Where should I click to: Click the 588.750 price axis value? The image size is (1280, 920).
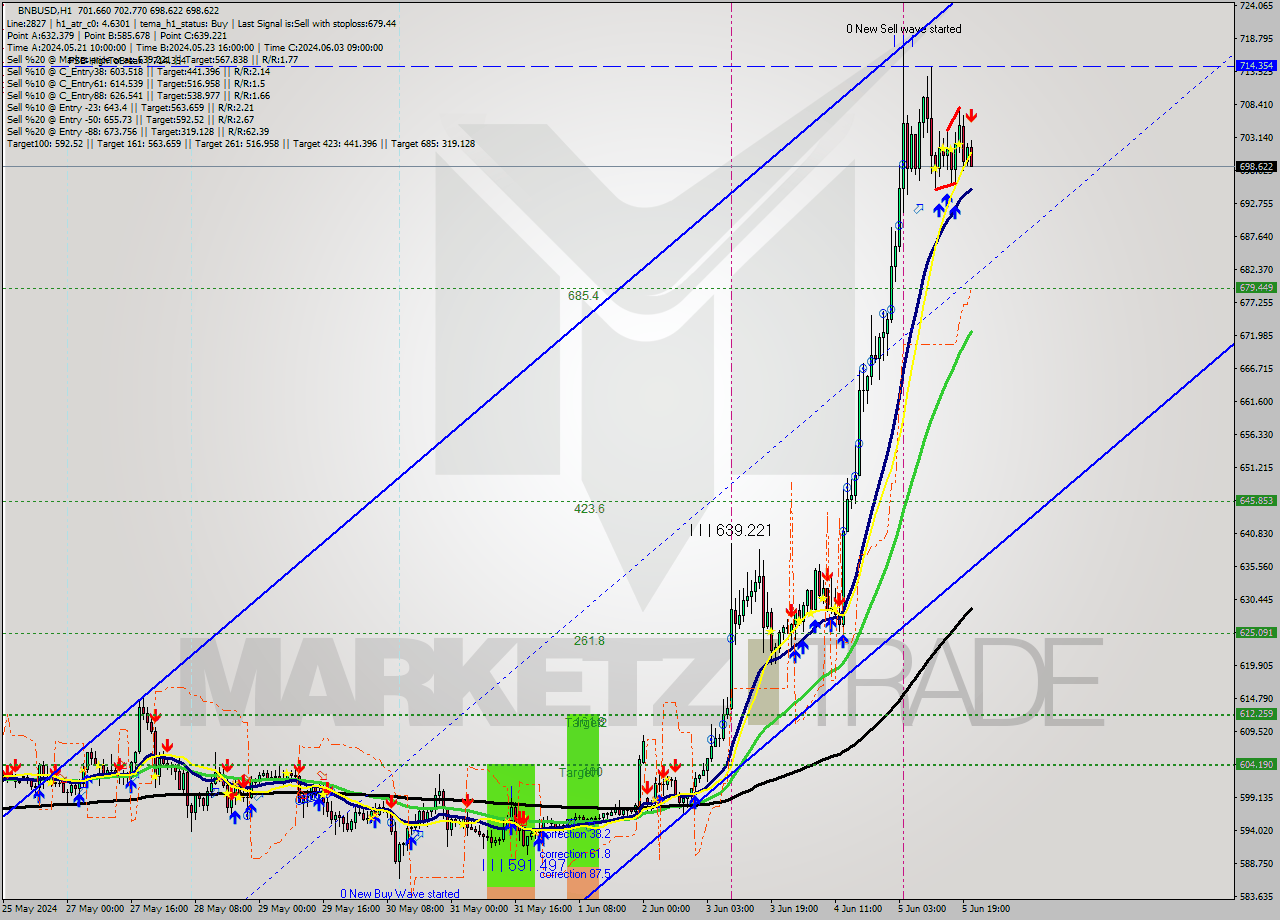[x=1256, y=863]
